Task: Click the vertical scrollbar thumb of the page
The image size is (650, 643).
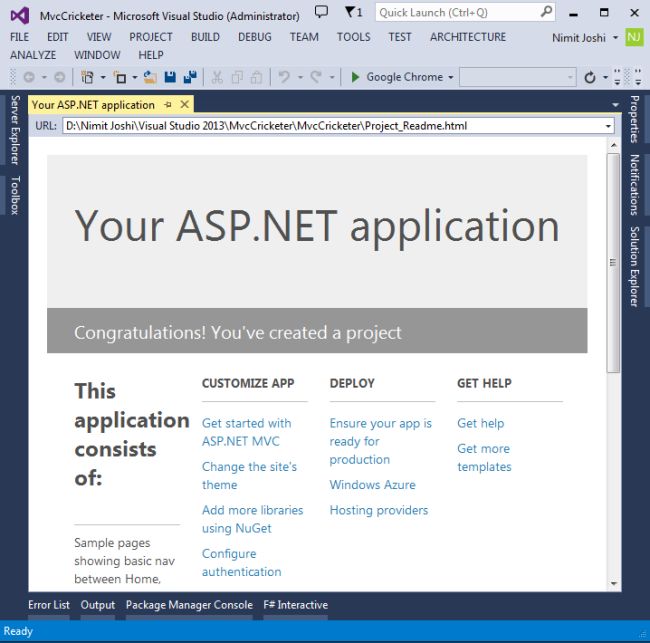Action: pyautogui.click(x=613, y=262)
